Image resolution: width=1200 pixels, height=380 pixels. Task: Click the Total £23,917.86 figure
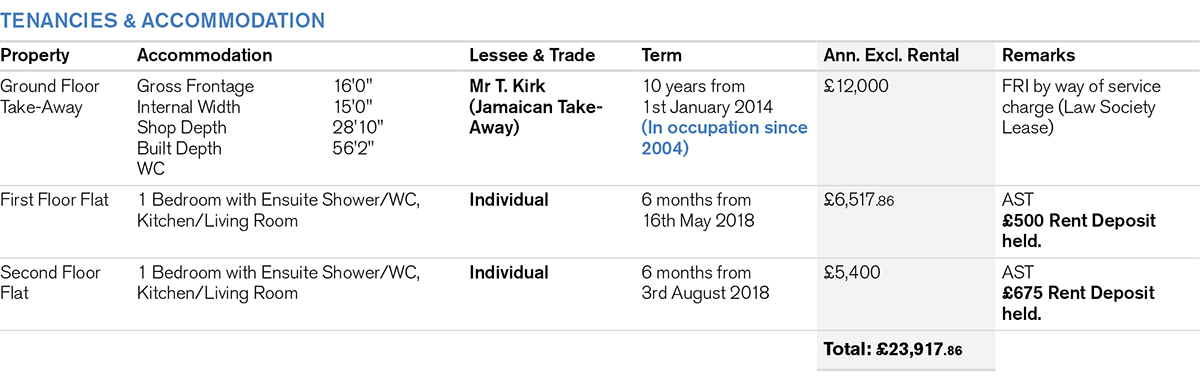(x=893, y=351)
